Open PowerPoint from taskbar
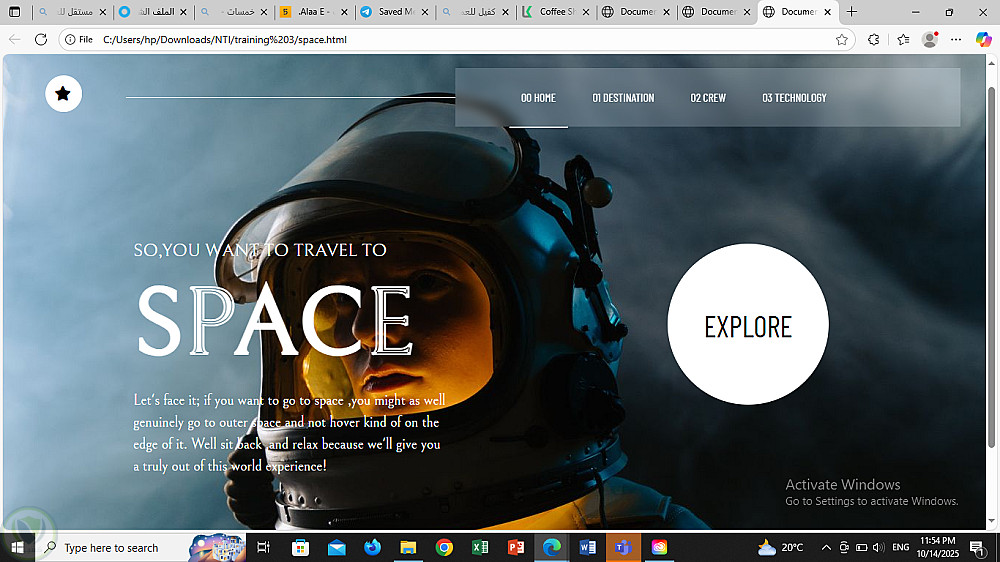Screen dimensions: 1000x562 [x=516, y=547]
